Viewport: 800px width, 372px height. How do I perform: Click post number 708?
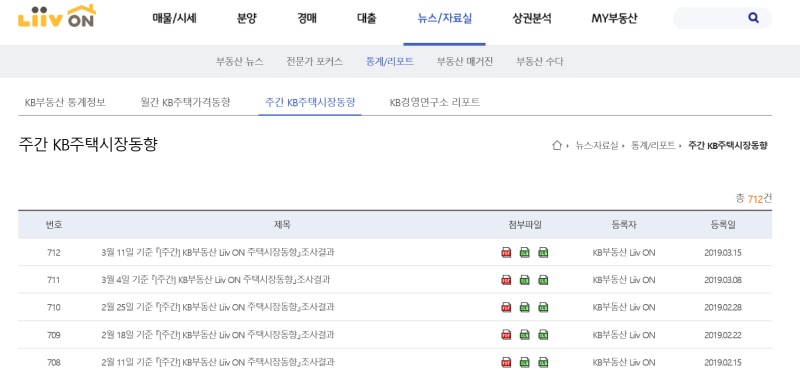54,363
